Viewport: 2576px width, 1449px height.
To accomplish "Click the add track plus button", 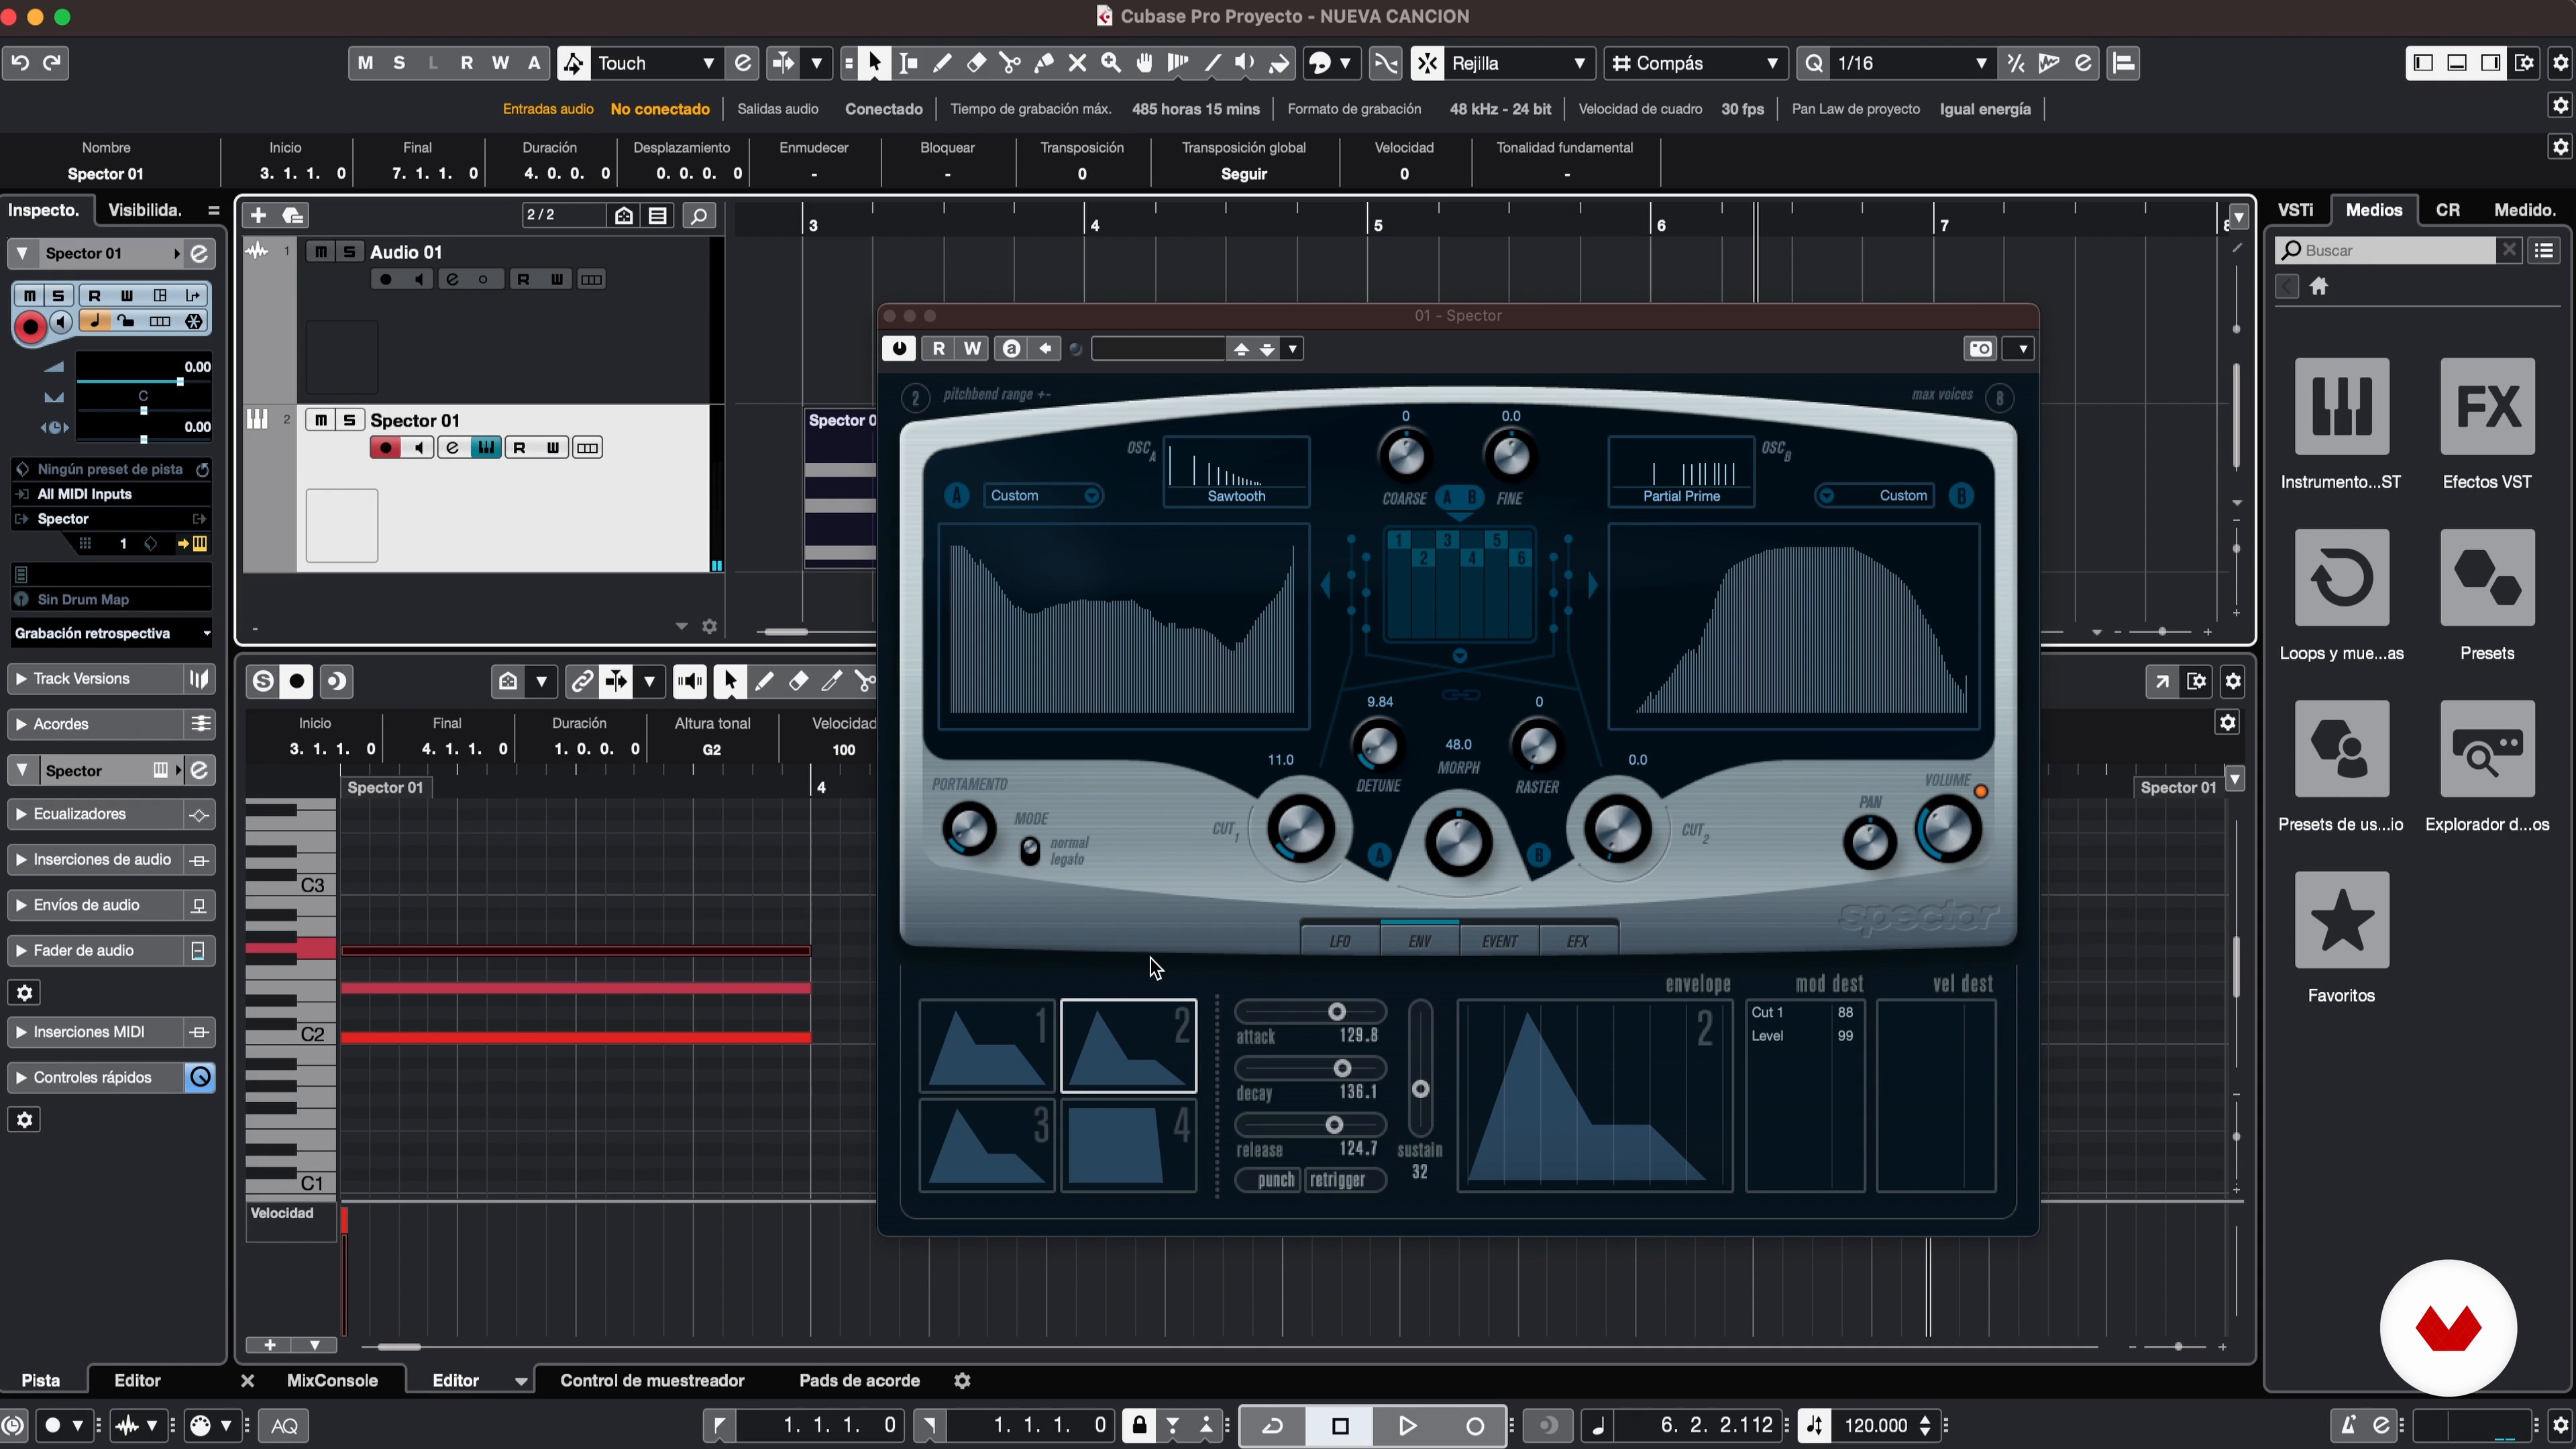I will pos(258,215).
